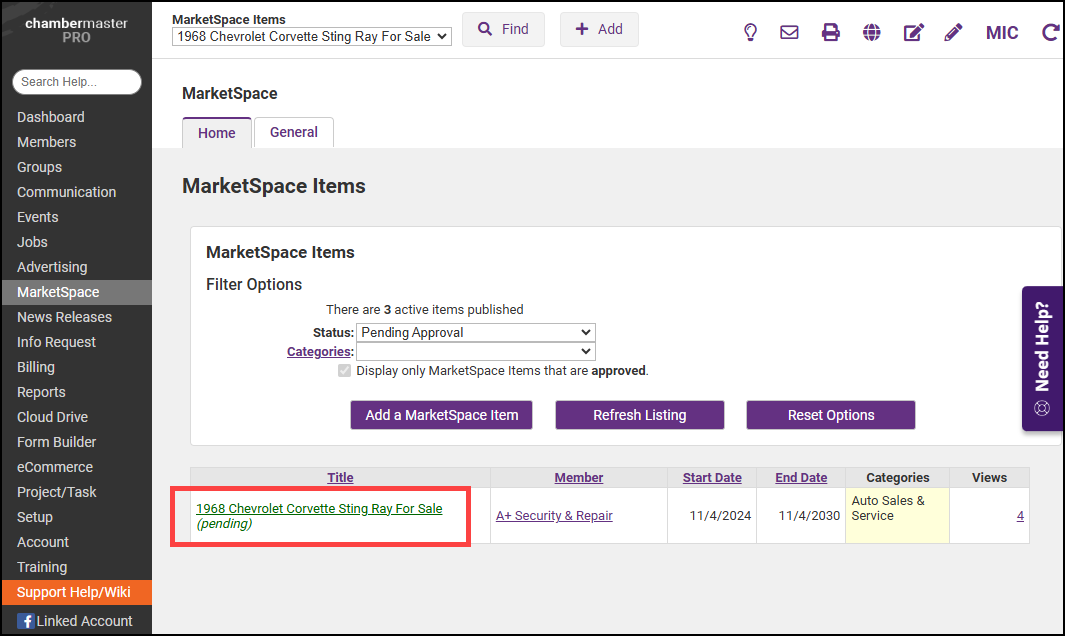Screen dimensions: 1065x636
Task: Open the MIC link in toolbar
Action: tap(1002, 33)
